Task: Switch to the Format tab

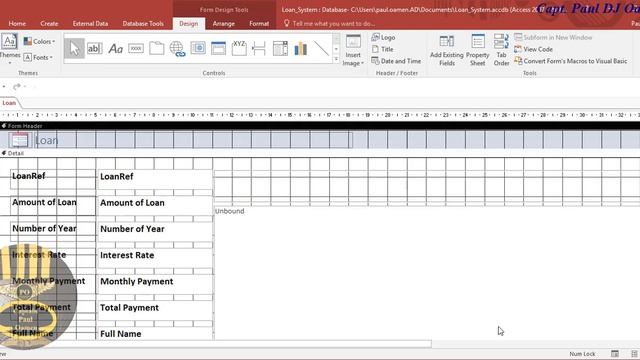Action: click(259, 24)
